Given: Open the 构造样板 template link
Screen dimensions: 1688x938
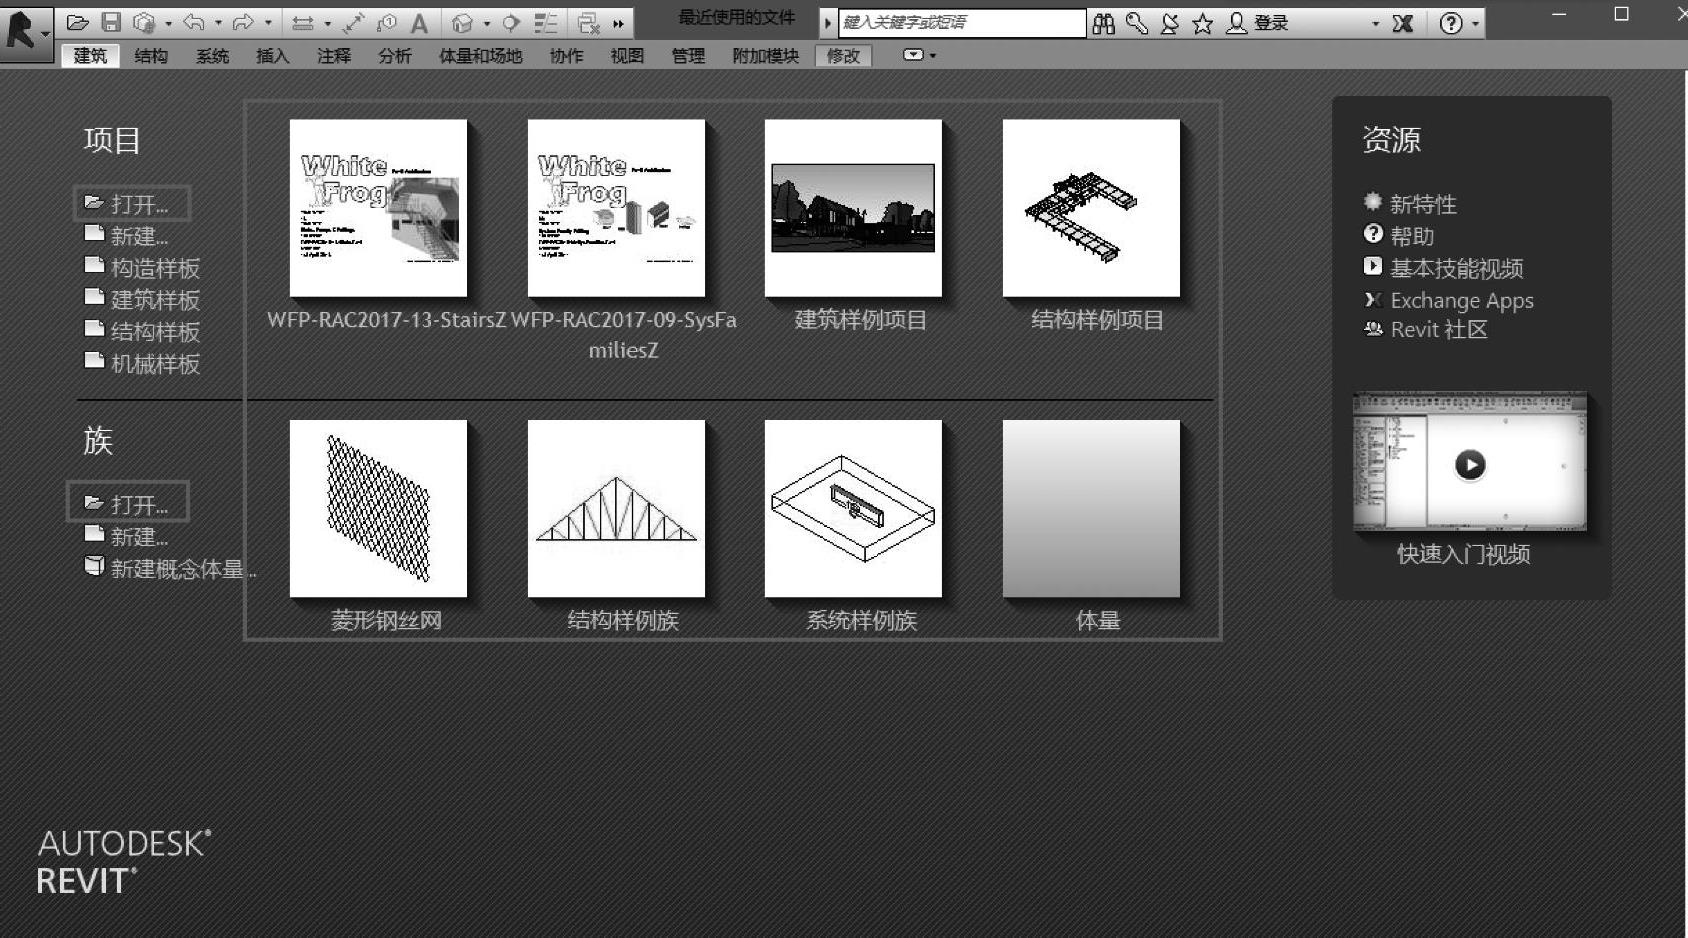Looking at the screenshot, I should (x=143, y=268).
